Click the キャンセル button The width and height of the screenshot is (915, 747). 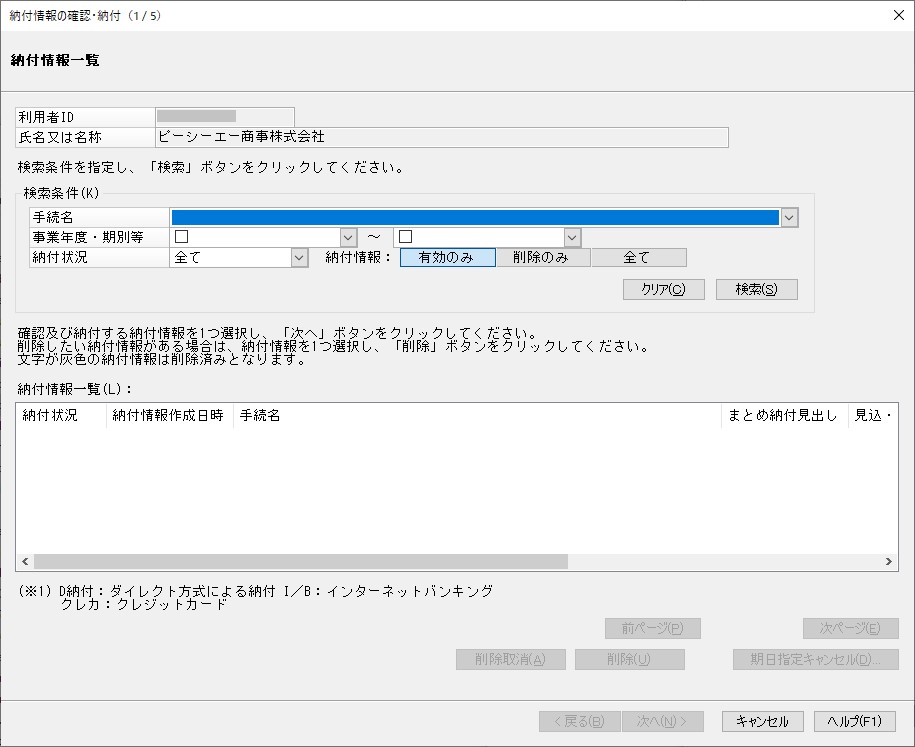pyautogui.click(x=762, y=721)
